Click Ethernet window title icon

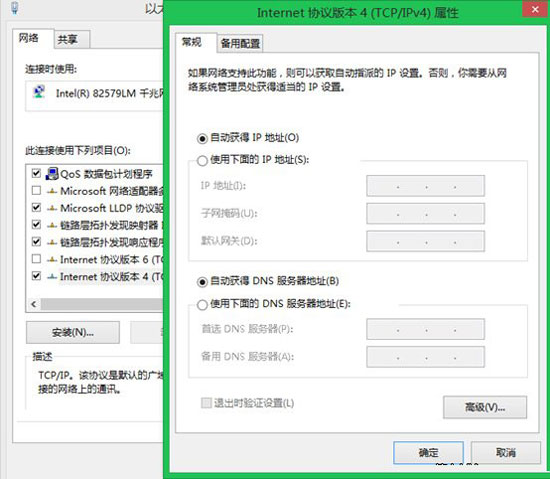14,8
